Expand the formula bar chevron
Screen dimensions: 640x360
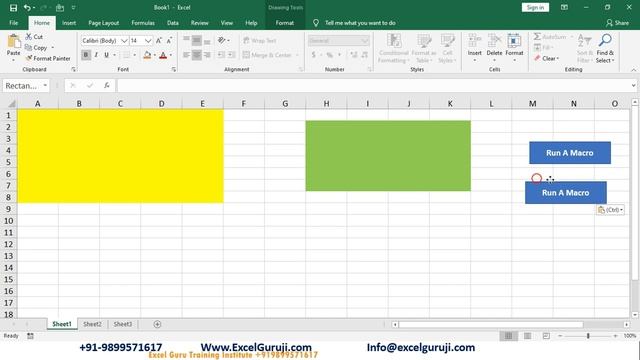click(633, 85)
